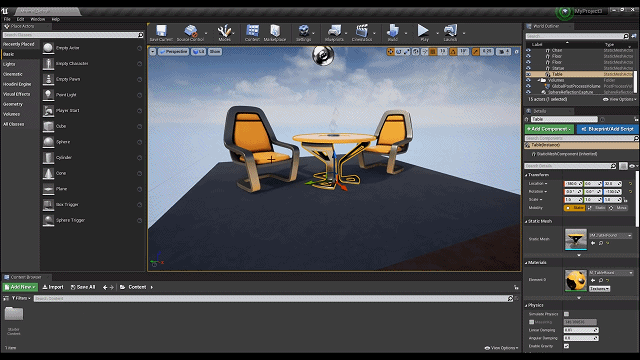Open the SM_TableRound static mesh dropdown
Image resolution: width=640 pixels, height=360 pixels.
tap(611, 236)
